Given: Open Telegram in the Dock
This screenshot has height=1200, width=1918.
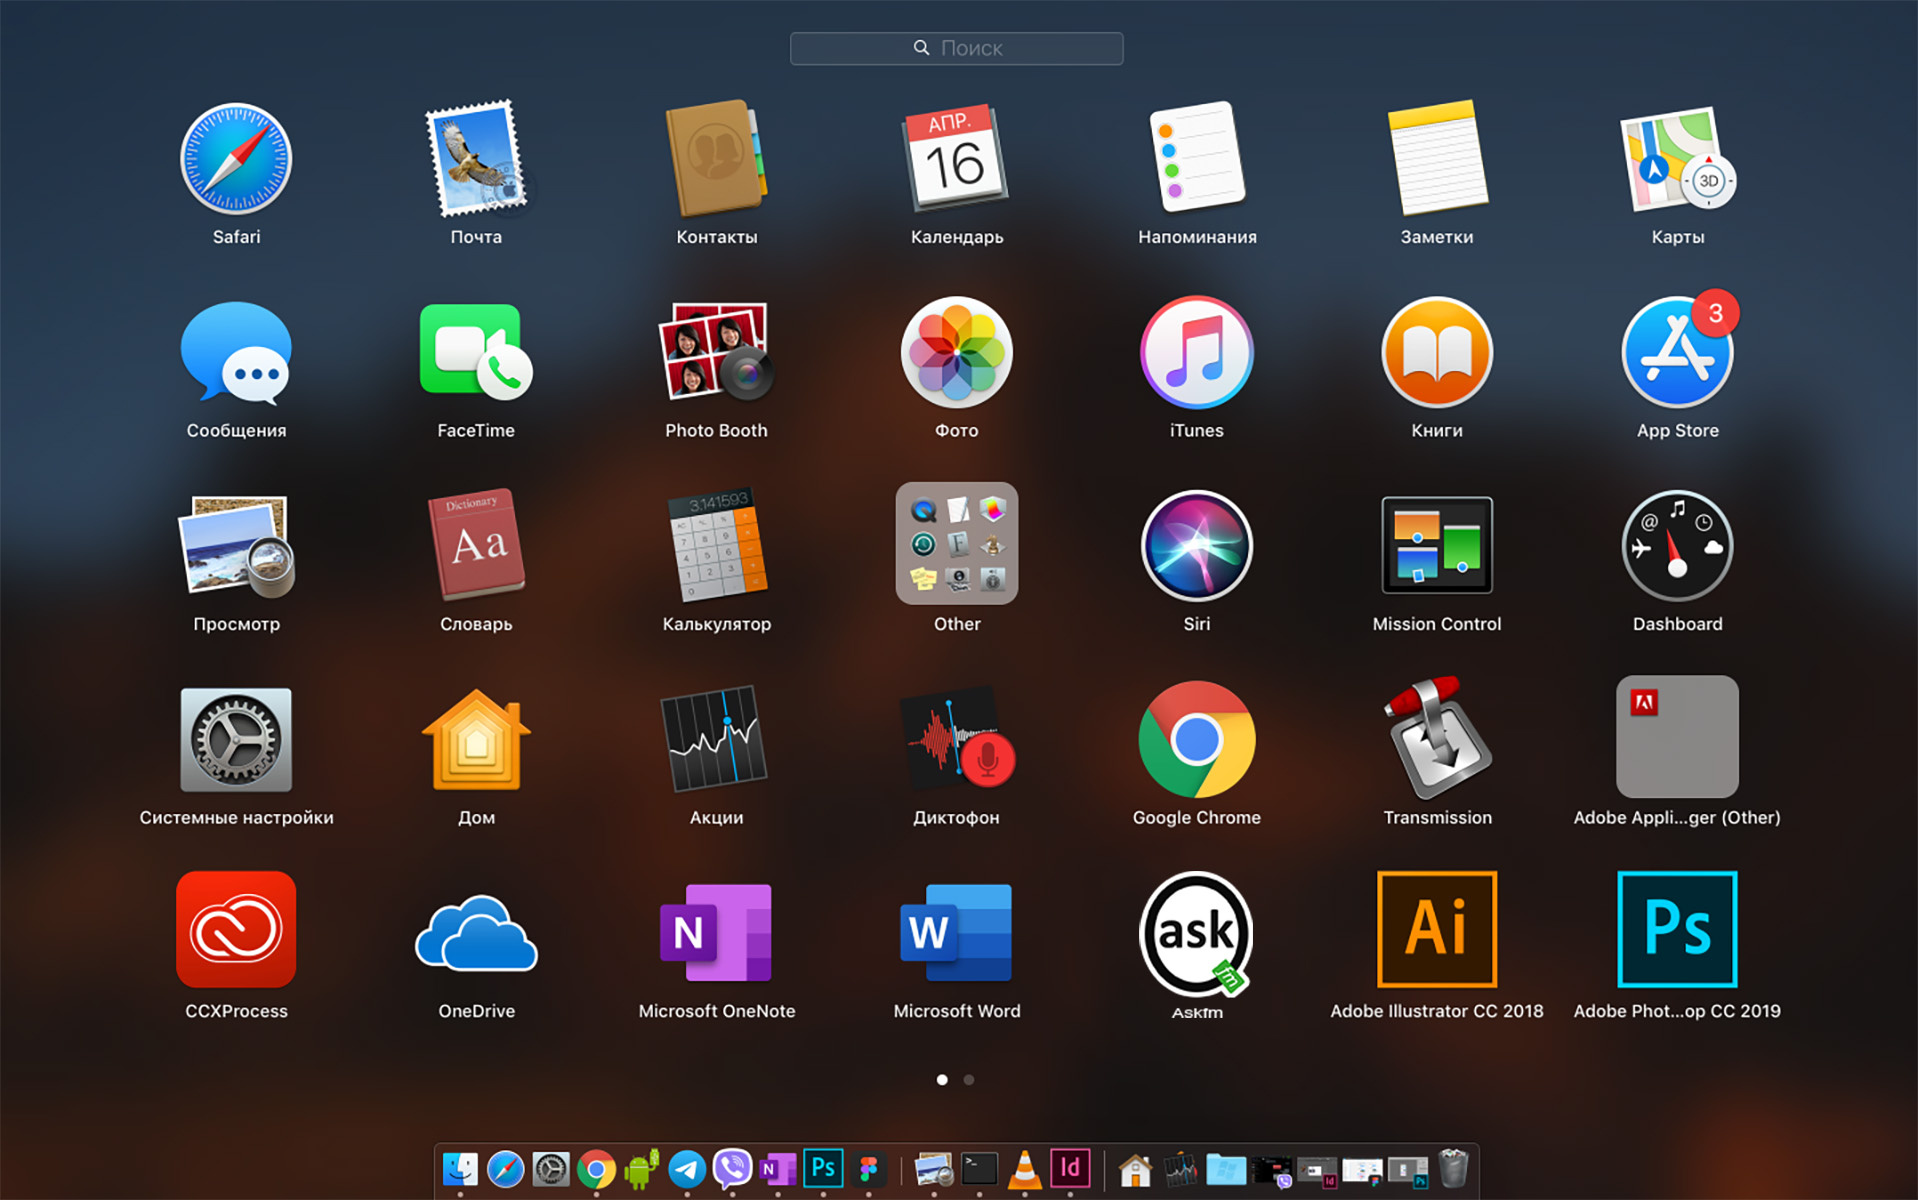Looking at the screenshot, I should coord(687,1169).
